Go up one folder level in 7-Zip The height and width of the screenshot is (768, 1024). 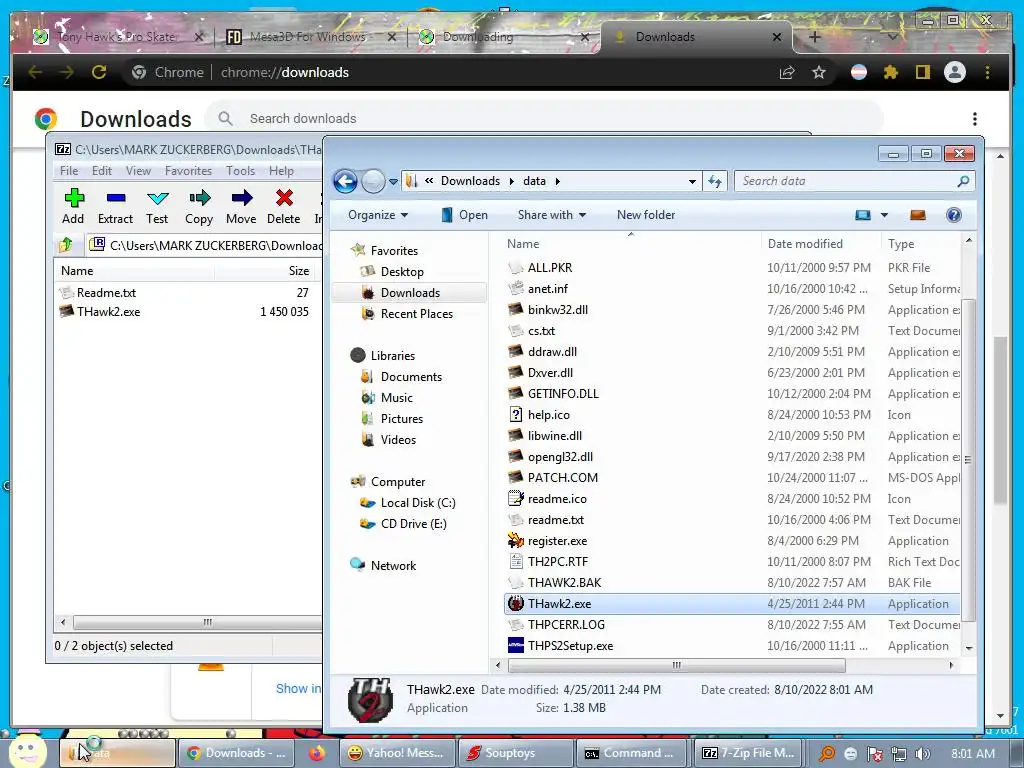(x=66, y=245)
